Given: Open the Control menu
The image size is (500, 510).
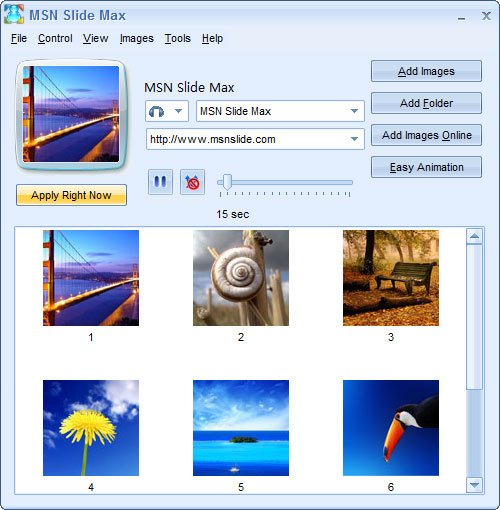Looking at the screenshot, I should [55, 38].
